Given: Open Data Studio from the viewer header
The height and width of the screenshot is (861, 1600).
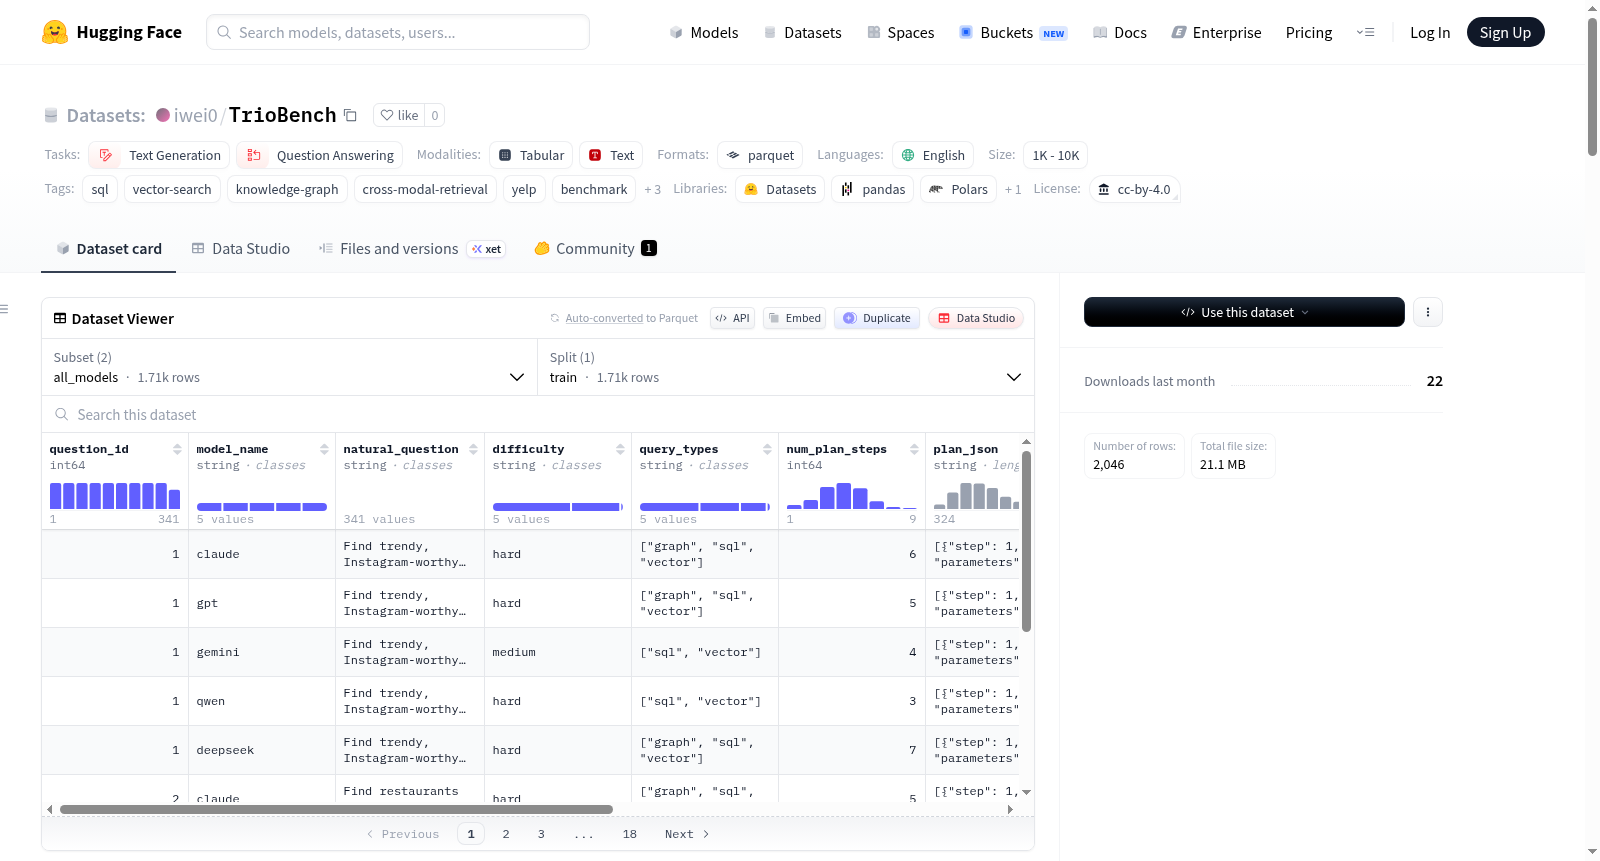Looking at the screenshot, I should point(976,318).
